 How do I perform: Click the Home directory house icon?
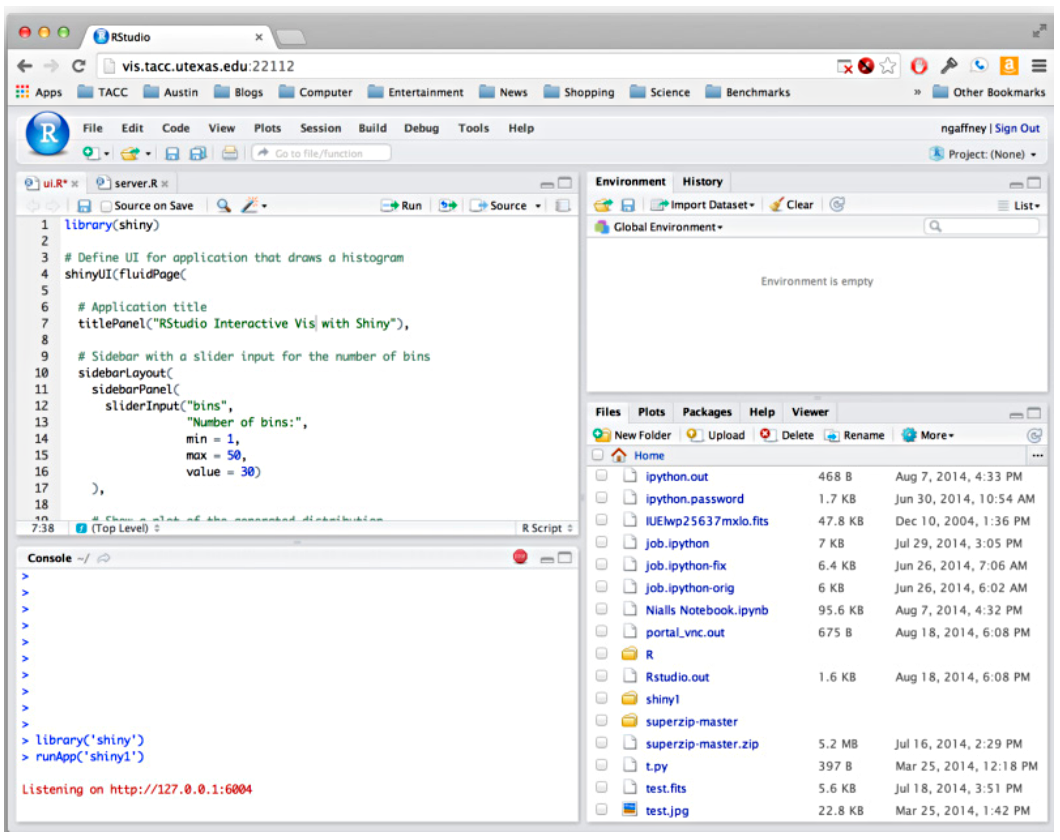pos(619,455)
